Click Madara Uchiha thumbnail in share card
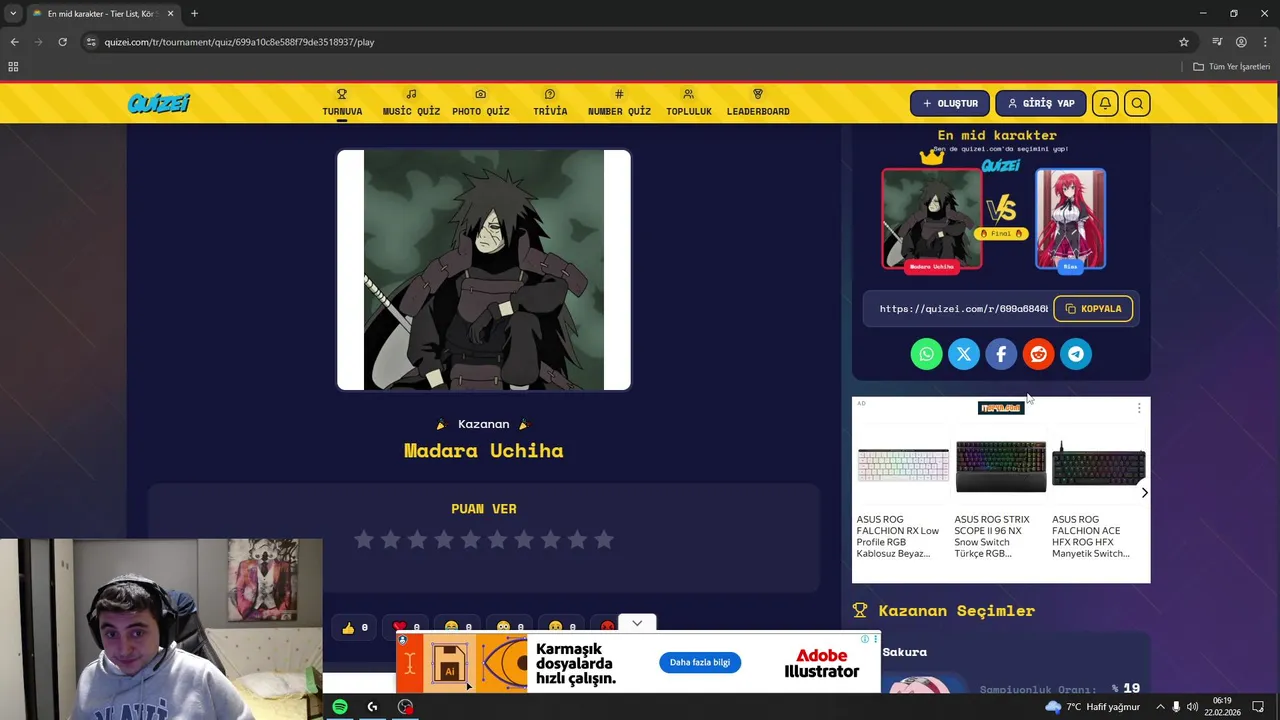Viewport: 1280px width, 720px height. click(932, 219)
